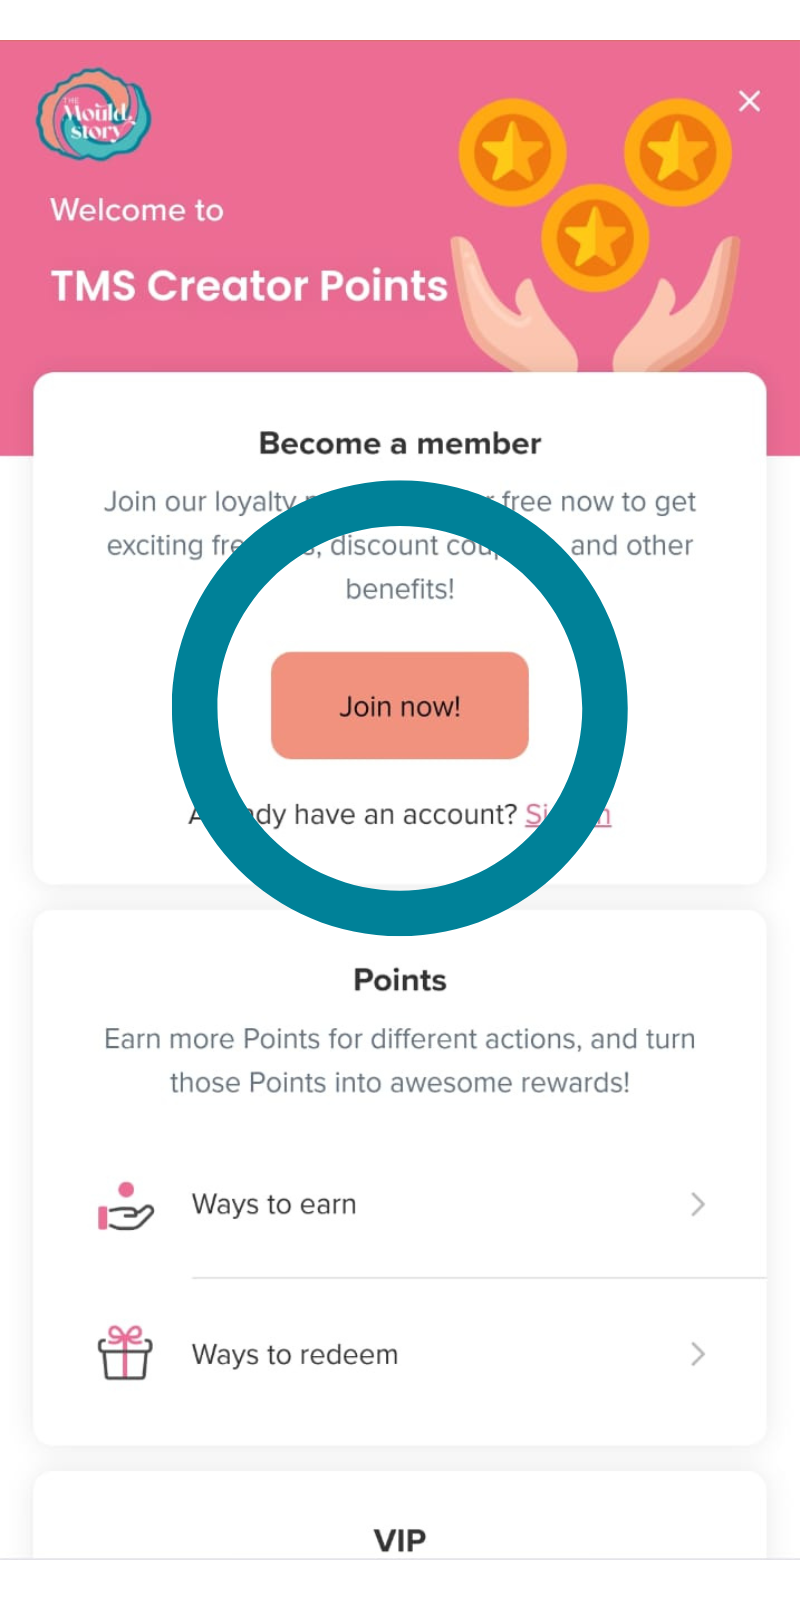This screenshot has width=800, height=1600.
Task: Click the TMS Creator Points title
Action: (x=249, y=286)
